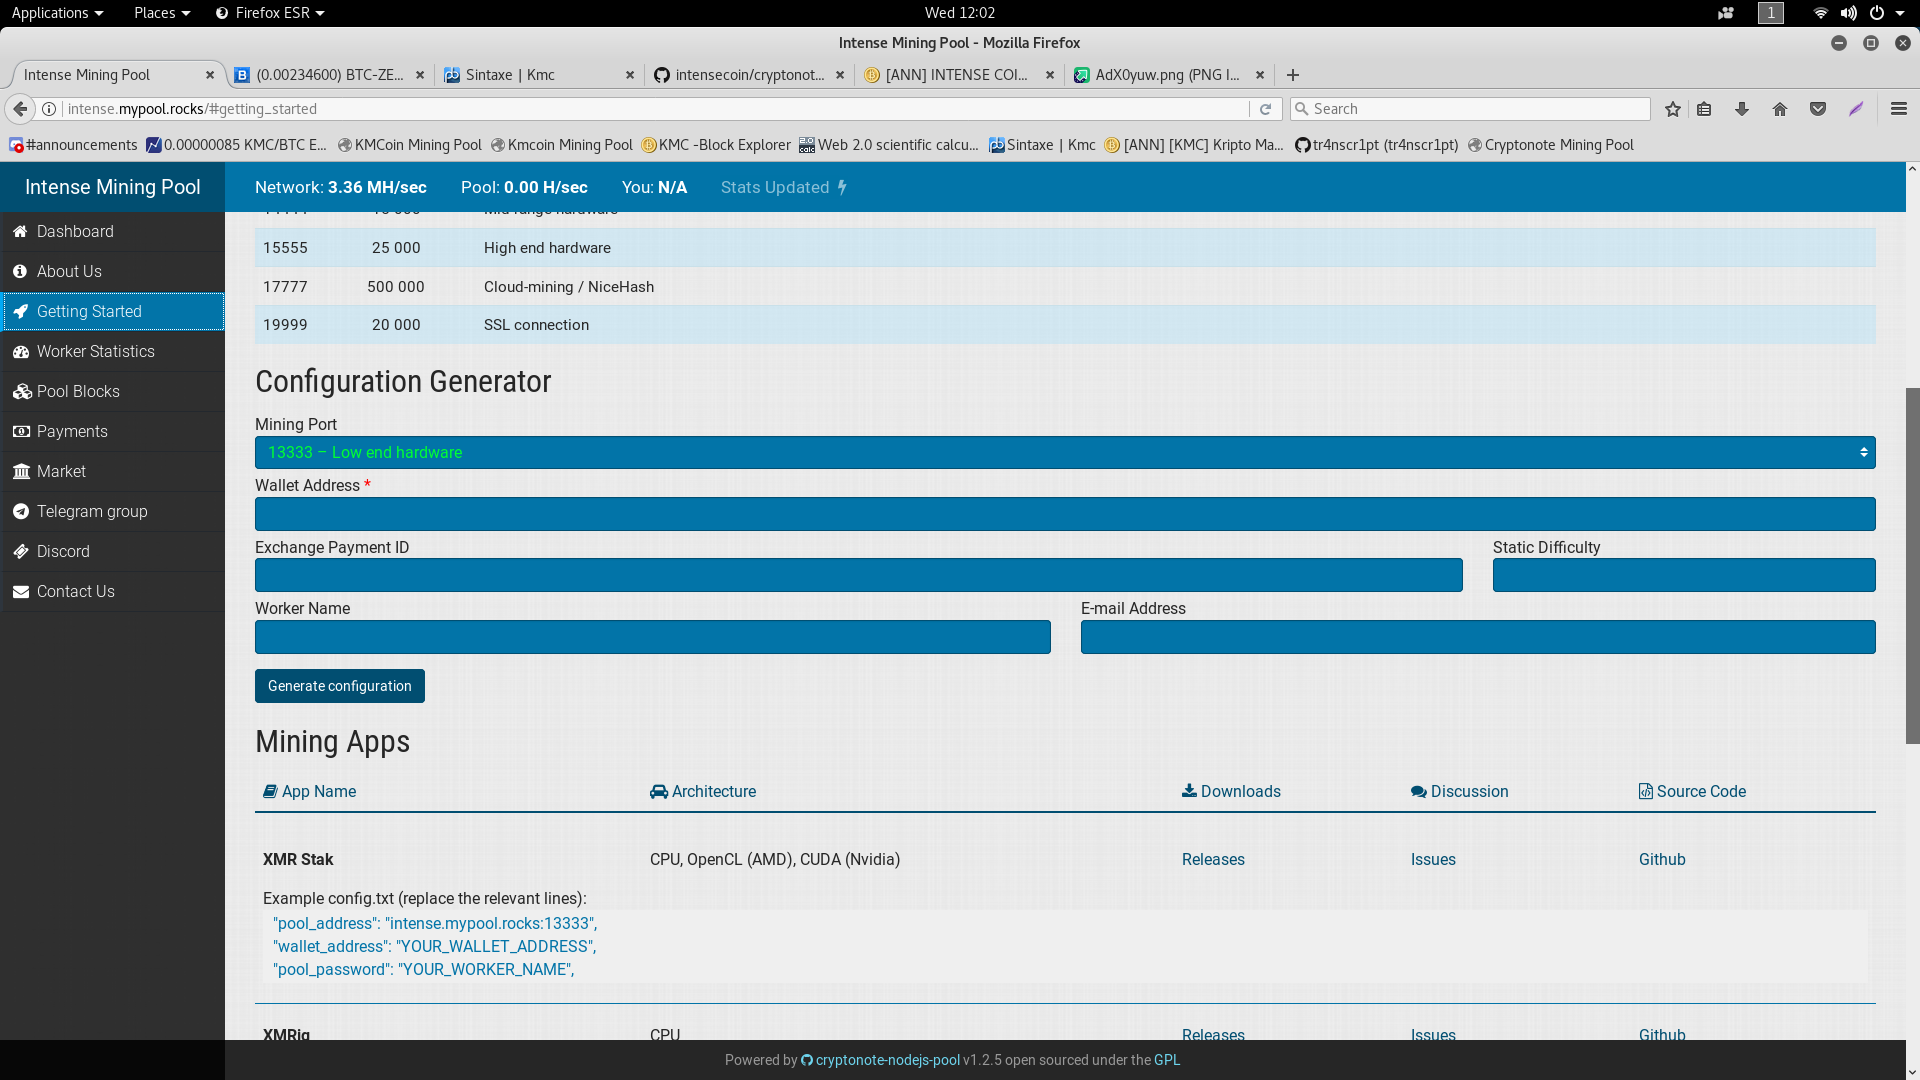
Task: Open the tr4nscr1pt GitHub bookmark
Action: [x=1377, y=145]
